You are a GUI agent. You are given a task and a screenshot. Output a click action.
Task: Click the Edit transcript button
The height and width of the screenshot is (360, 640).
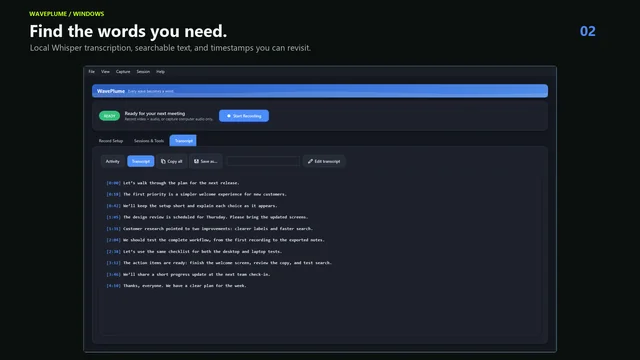point(324,161)
